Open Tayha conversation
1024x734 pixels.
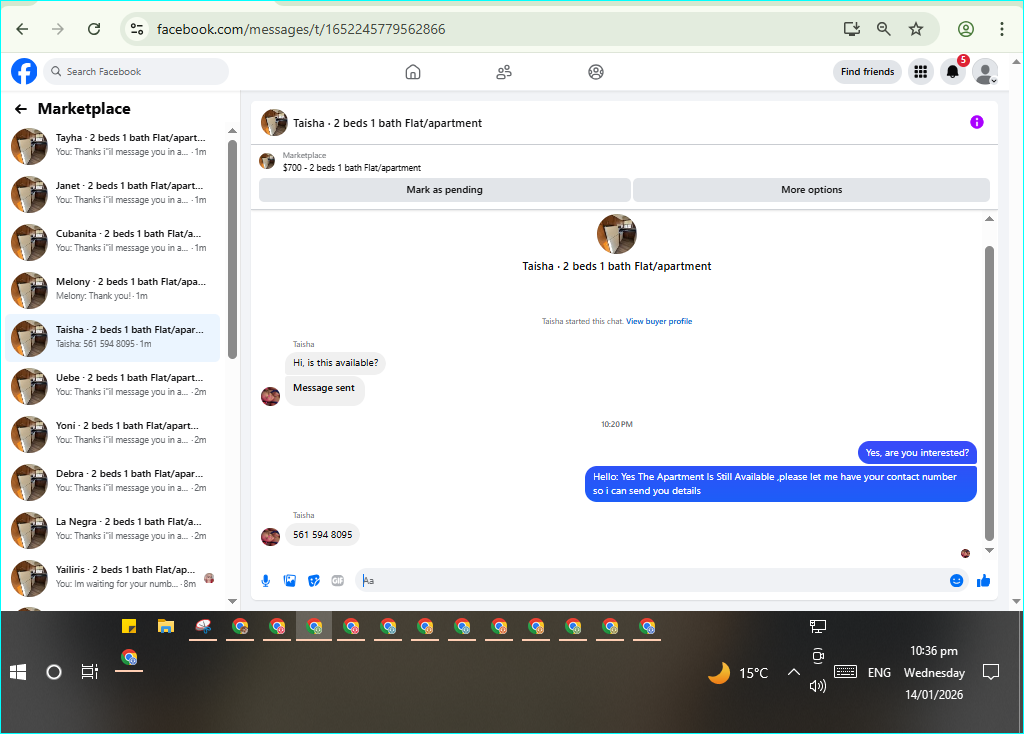tap(112, 146)
